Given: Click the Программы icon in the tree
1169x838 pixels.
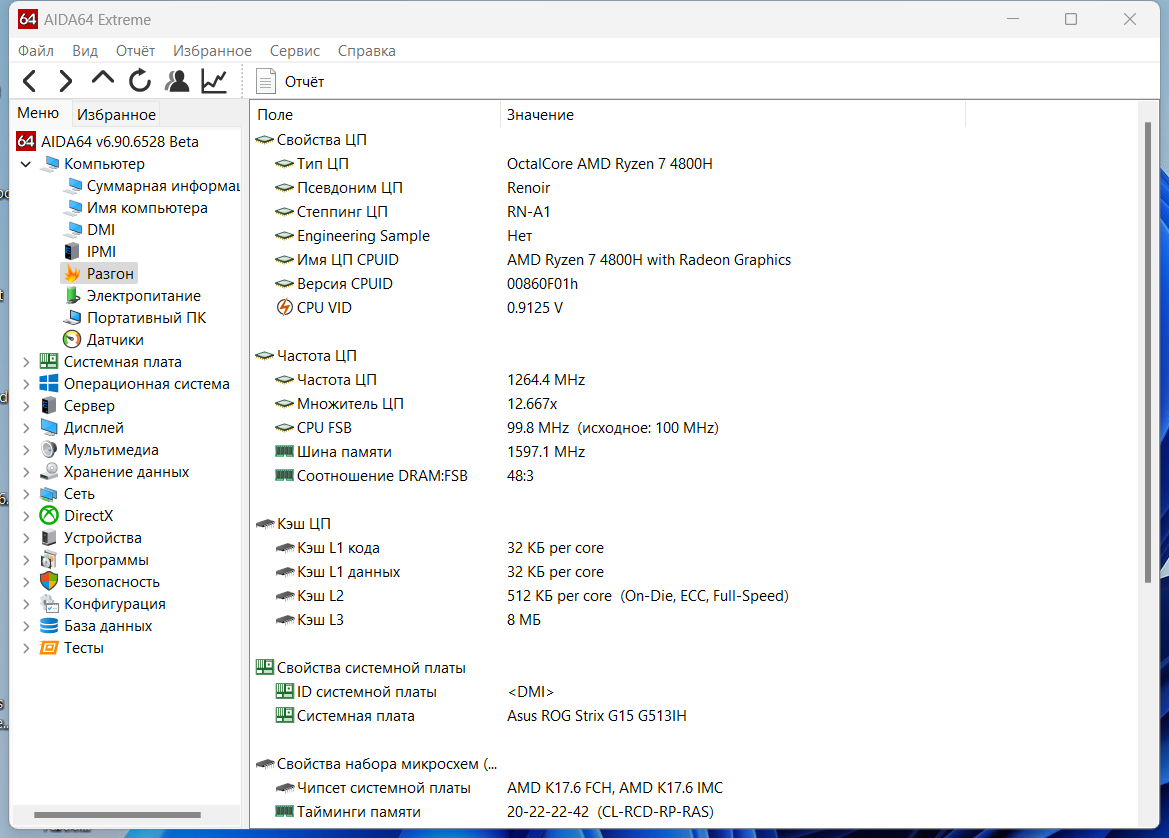Looking at the screenshot, I should click(49, 559).
